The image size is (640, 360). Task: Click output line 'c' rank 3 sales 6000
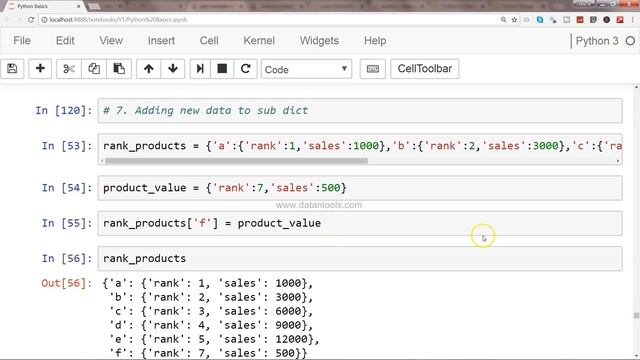(211, 311)
